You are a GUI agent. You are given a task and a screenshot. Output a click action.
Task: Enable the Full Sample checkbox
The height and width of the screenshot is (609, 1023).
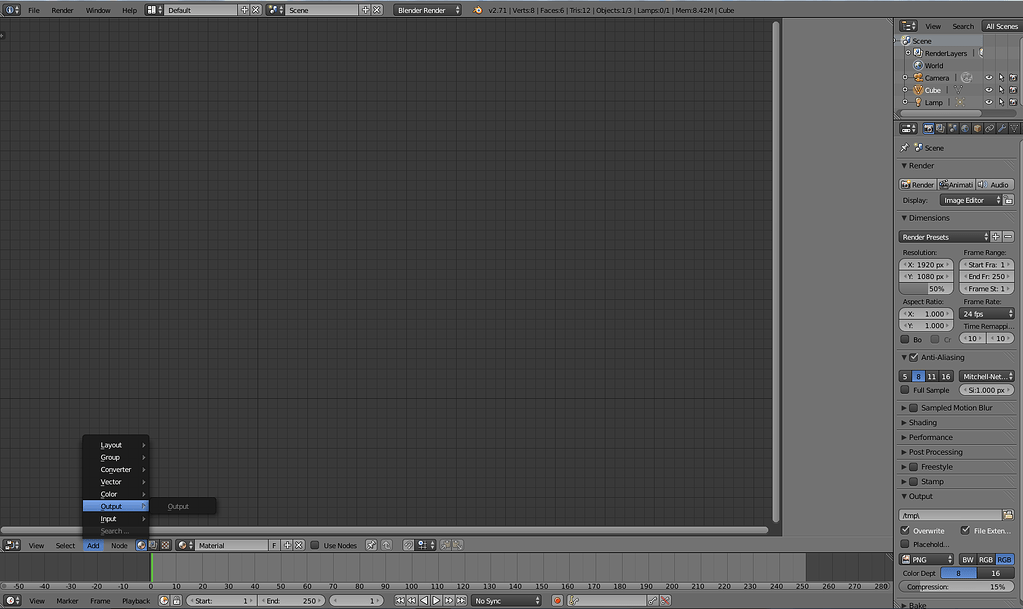[904, 390]
